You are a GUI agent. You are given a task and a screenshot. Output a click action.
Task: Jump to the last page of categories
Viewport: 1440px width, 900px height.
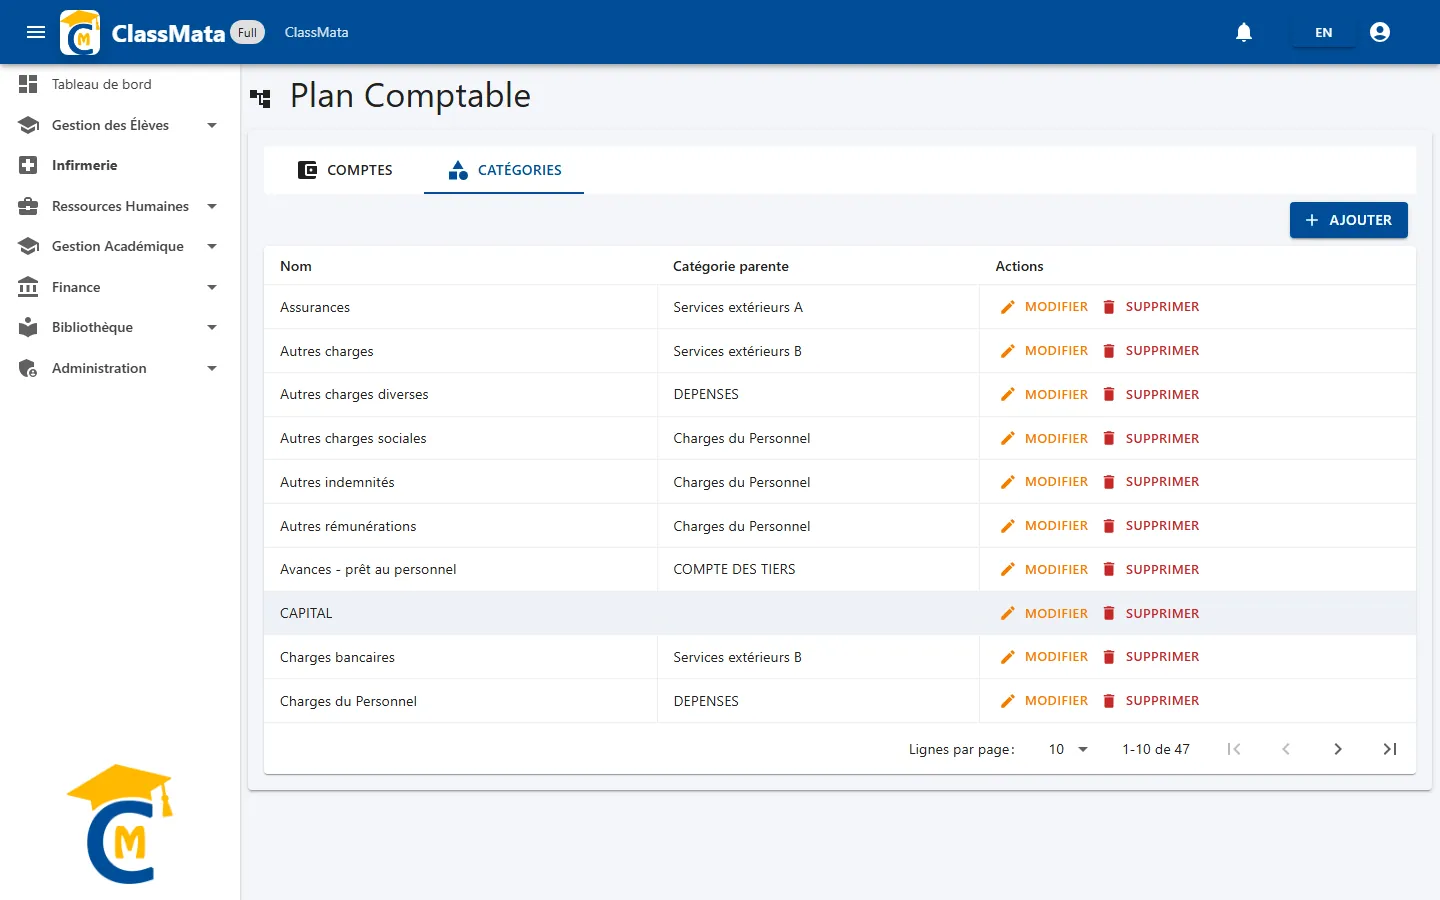point(1390,749)
